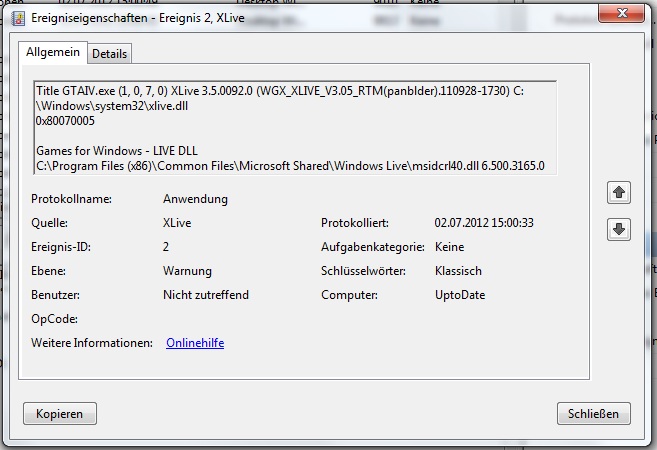Click the Schließen button
The image size is (657, 450).
click(593, 414)
